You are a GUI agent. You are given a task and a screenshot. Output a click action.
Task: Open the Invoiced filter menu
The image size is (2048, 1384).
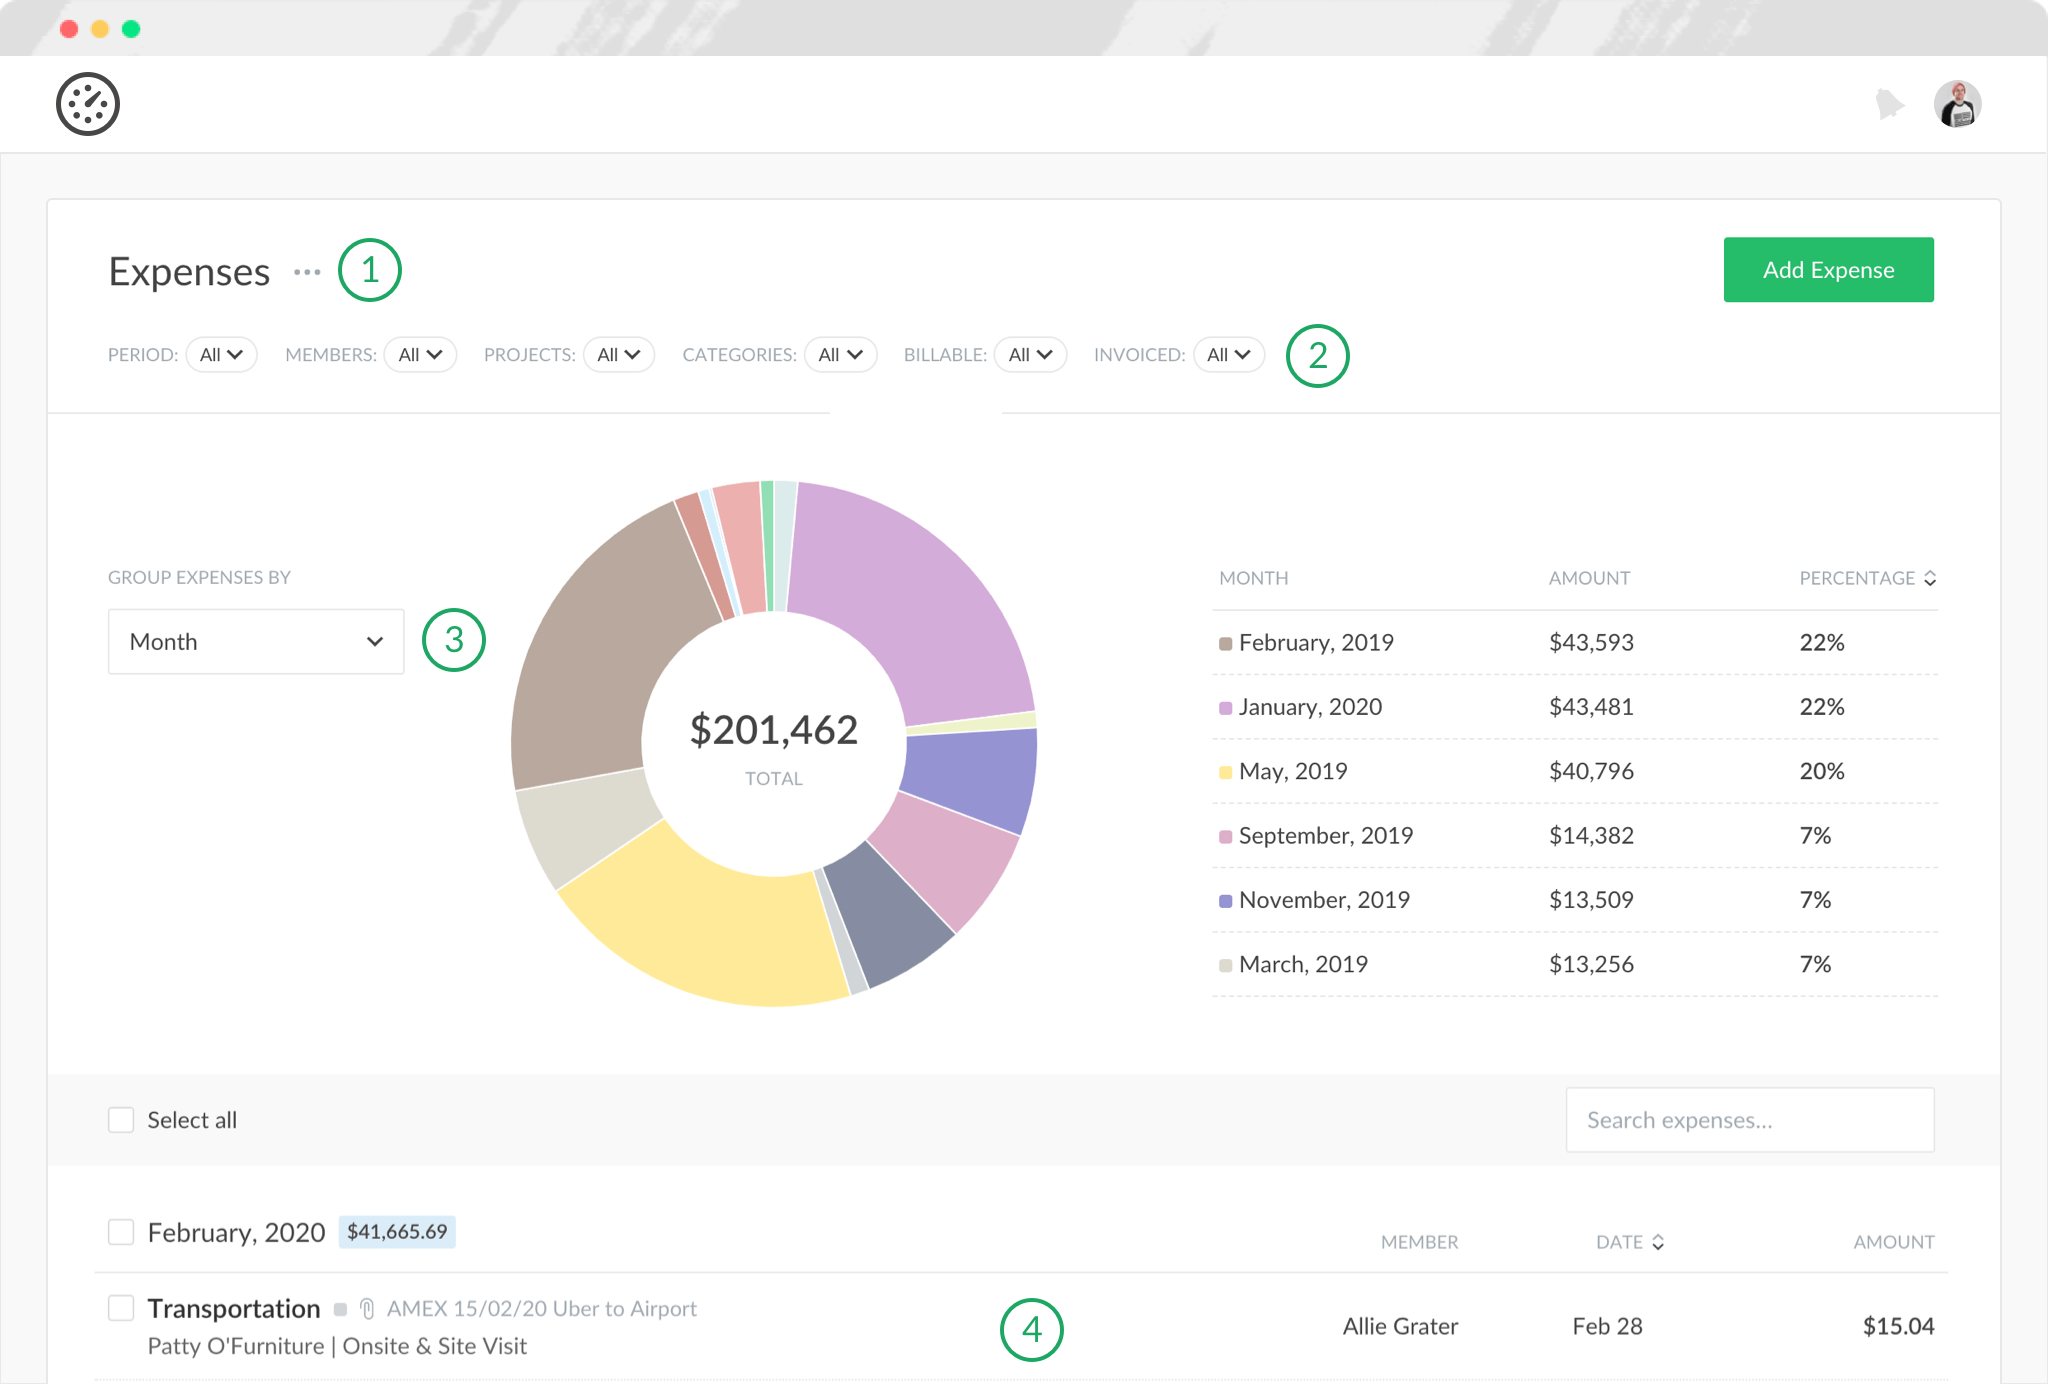[1228, 355]
